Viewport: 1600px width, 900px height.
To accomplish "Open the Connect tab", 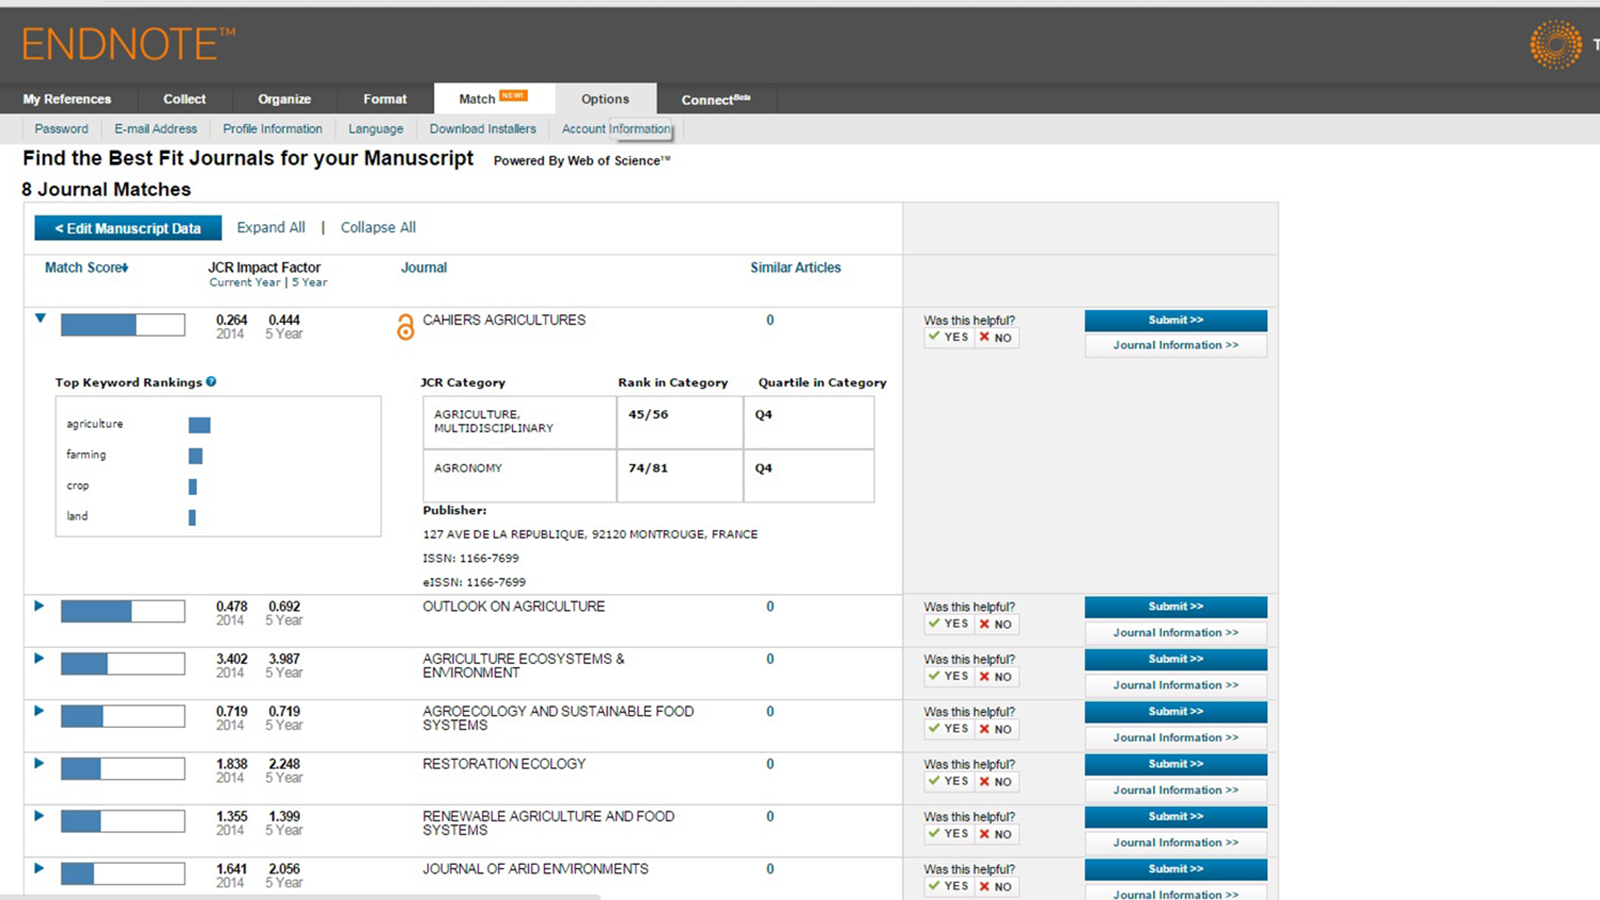I will [716, 99].
